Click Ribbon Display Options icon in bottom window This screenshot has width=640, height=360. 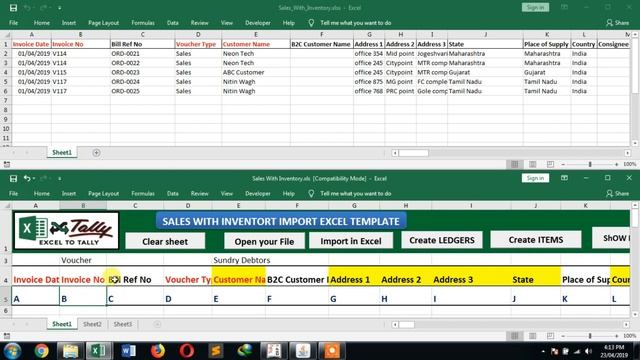pos(564,178)
